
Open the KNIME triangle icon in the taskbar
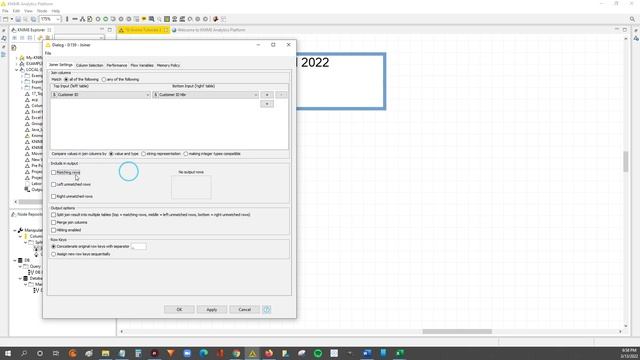click(253, 353)
